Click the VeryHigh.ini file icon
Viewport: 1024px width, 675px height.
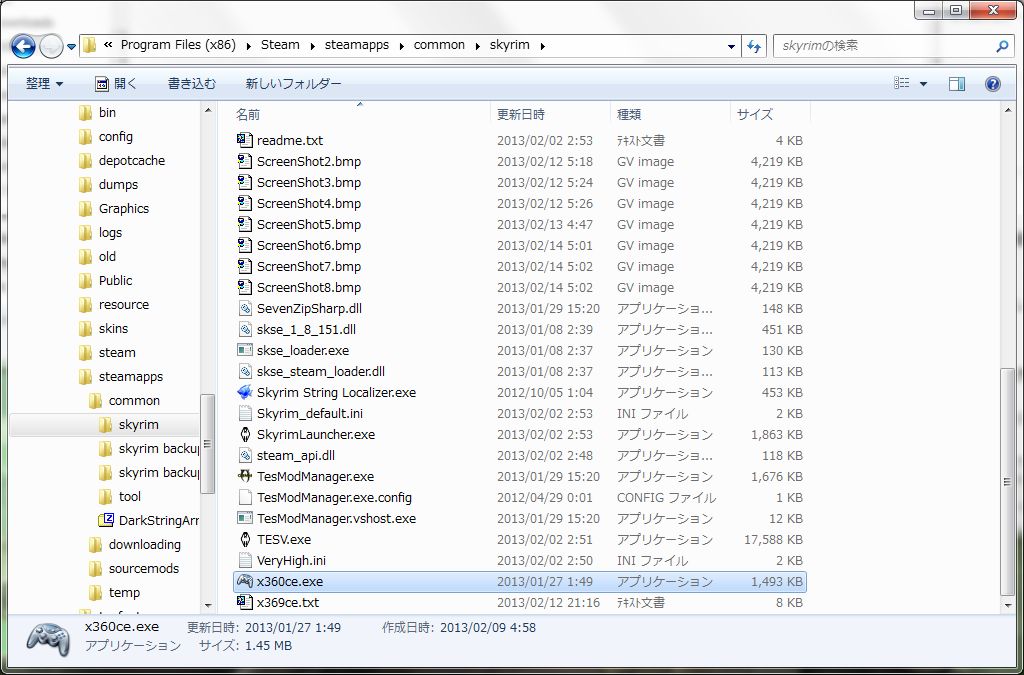coord(244,560)
